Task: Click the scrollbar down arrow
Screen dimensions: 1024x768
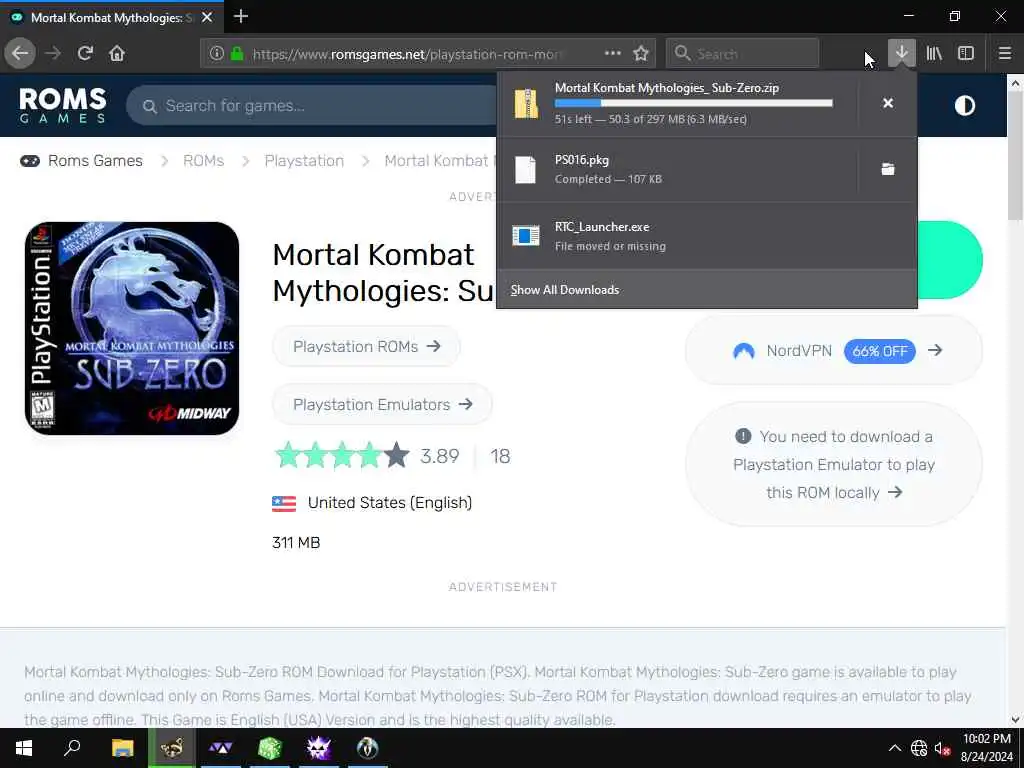Action: [x=1015, y=720]
